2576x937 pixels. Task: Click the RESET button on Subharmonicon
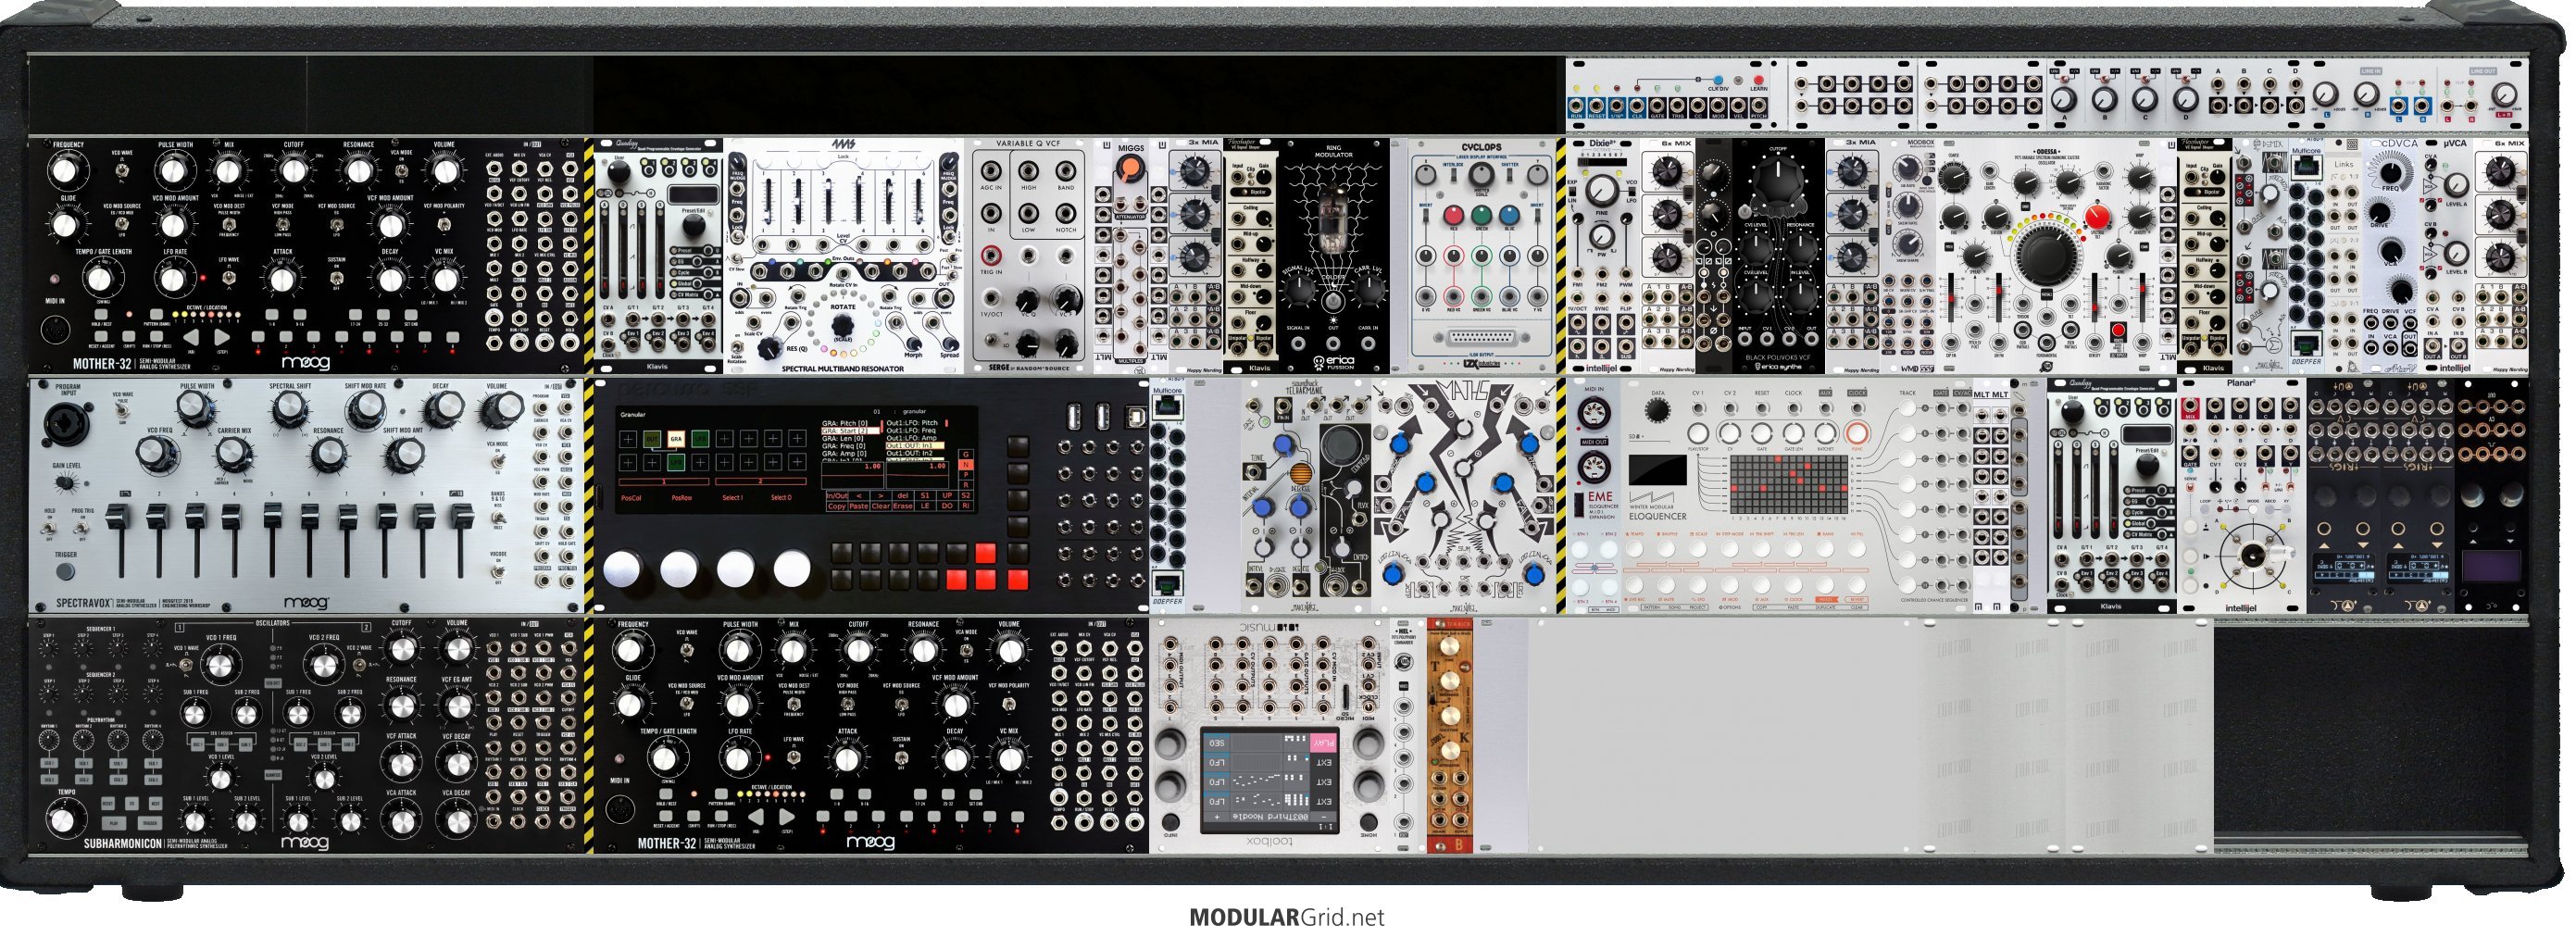(108, 803)
